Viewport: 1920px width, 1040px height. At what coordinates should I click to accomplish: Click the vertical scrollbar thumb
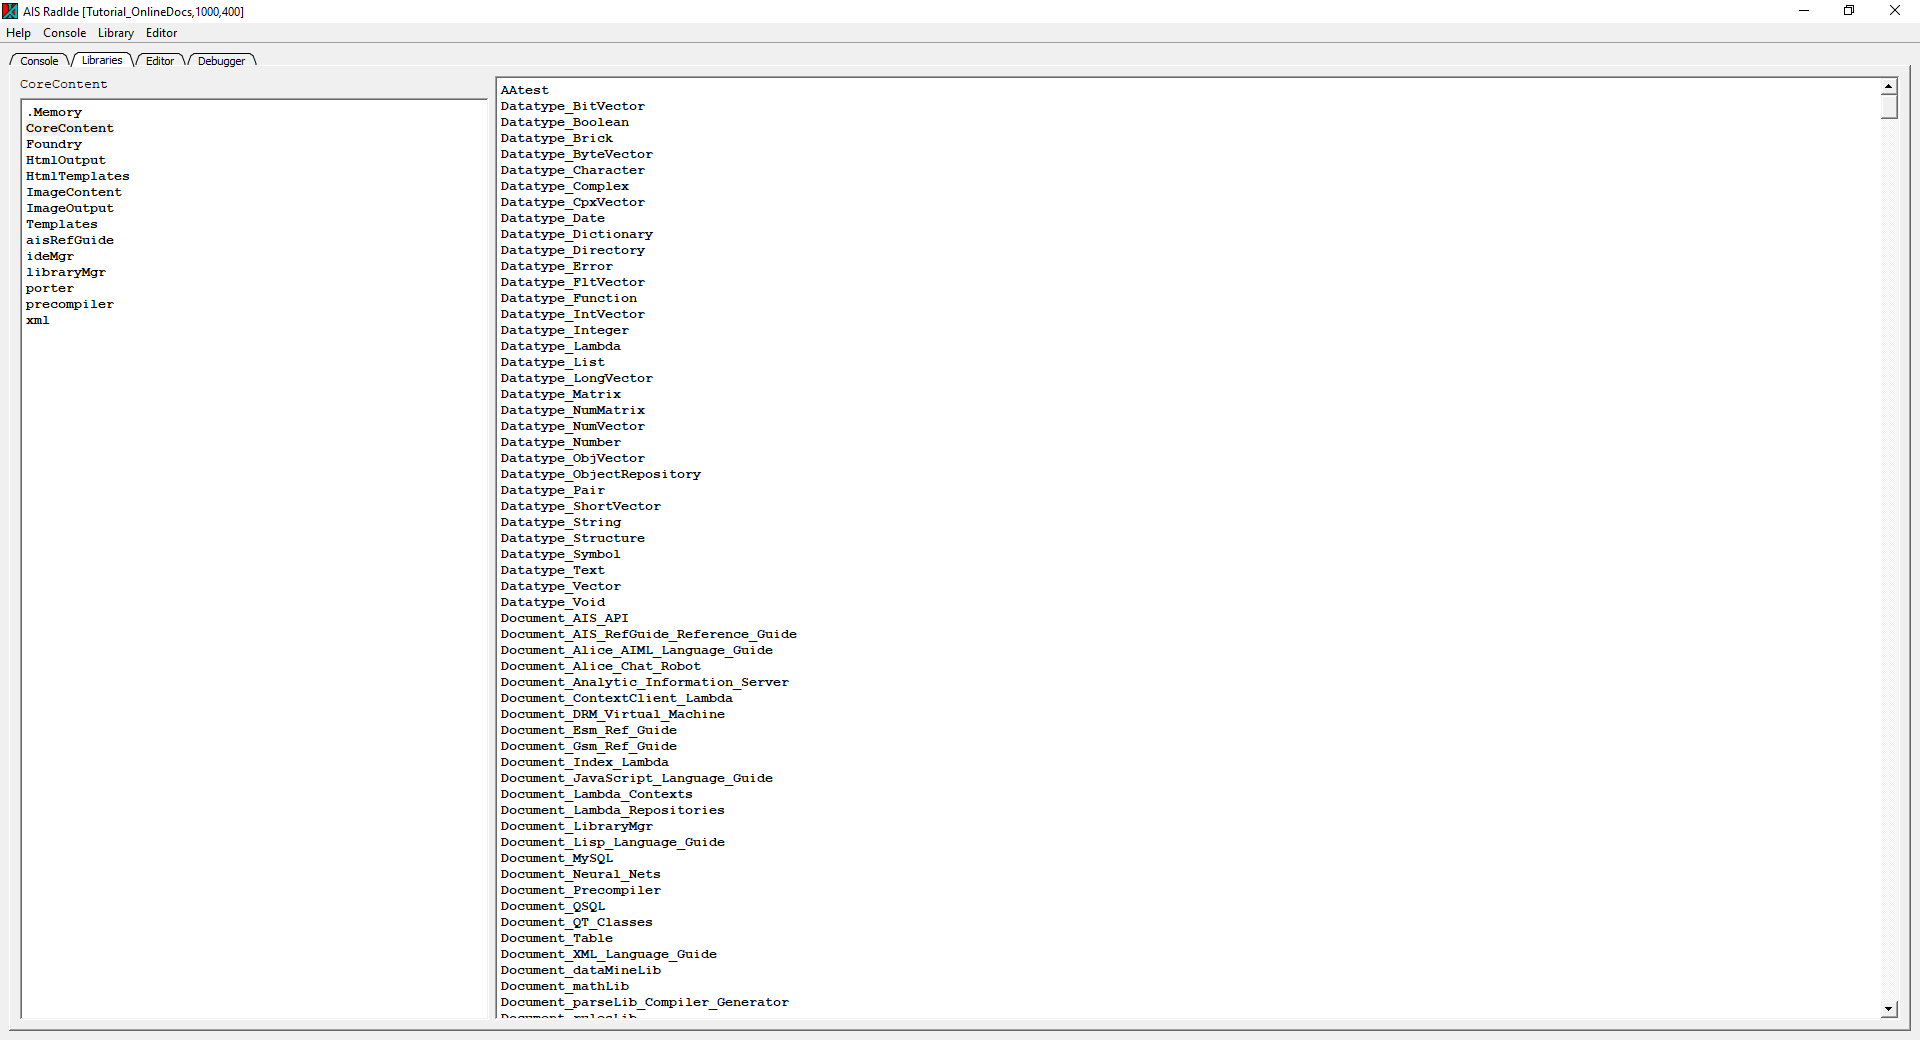click(1889, 107)
